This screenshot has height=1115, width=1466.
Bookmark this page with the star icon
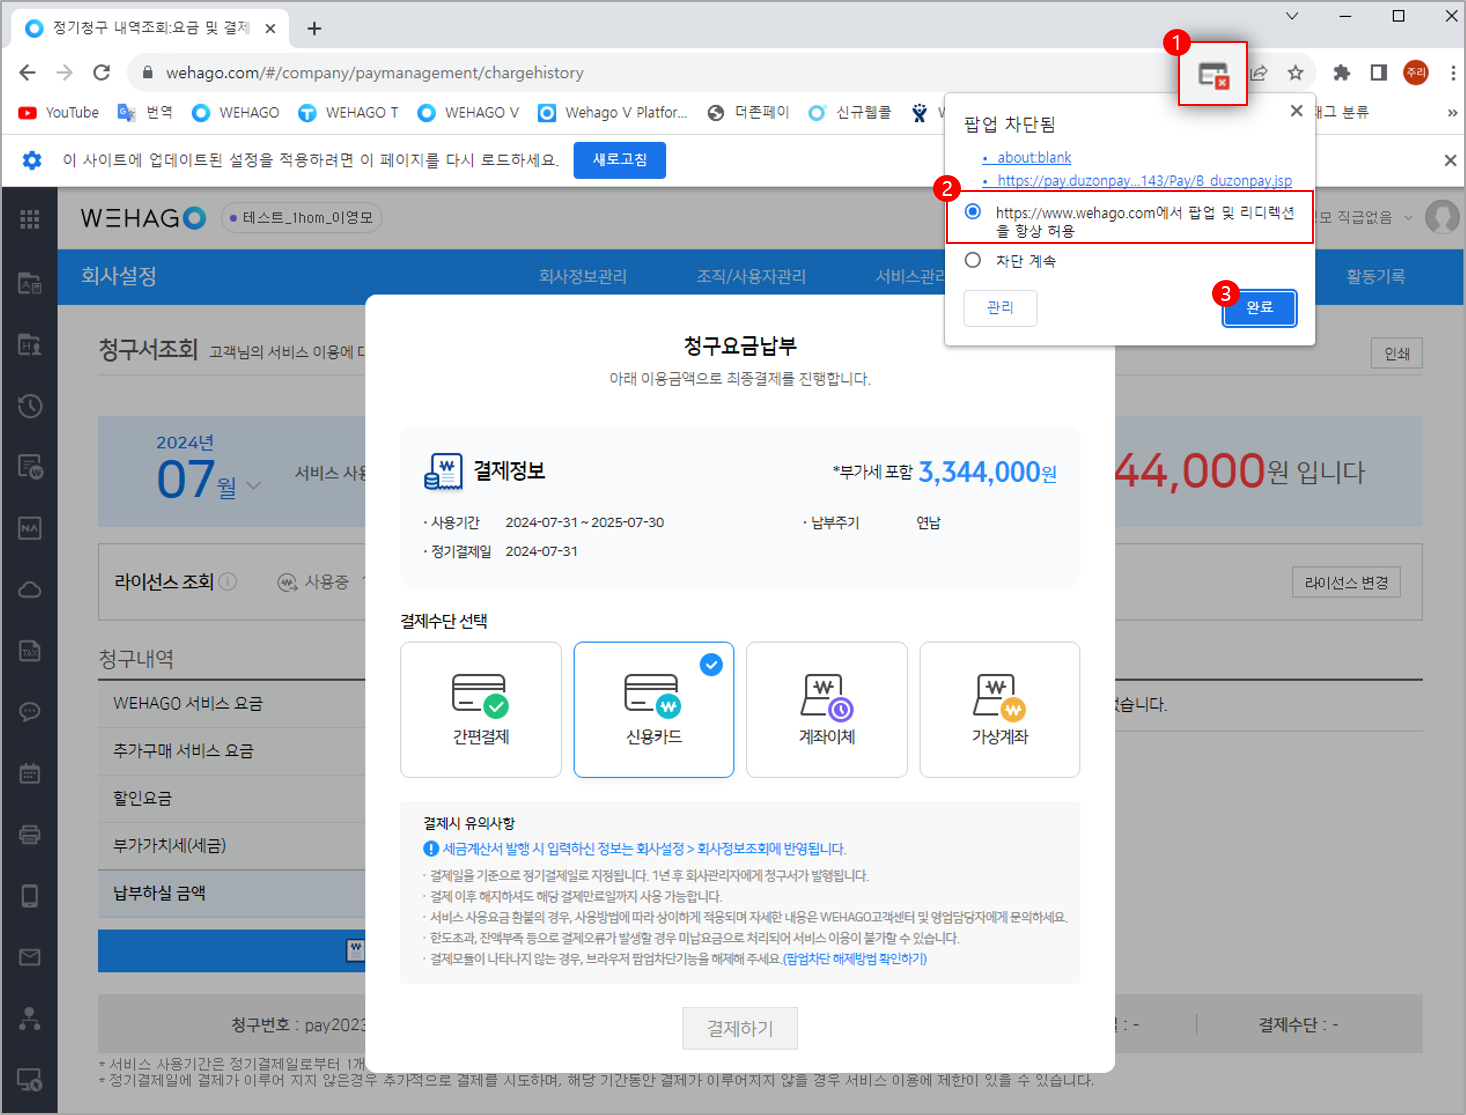coord(1295,73)
